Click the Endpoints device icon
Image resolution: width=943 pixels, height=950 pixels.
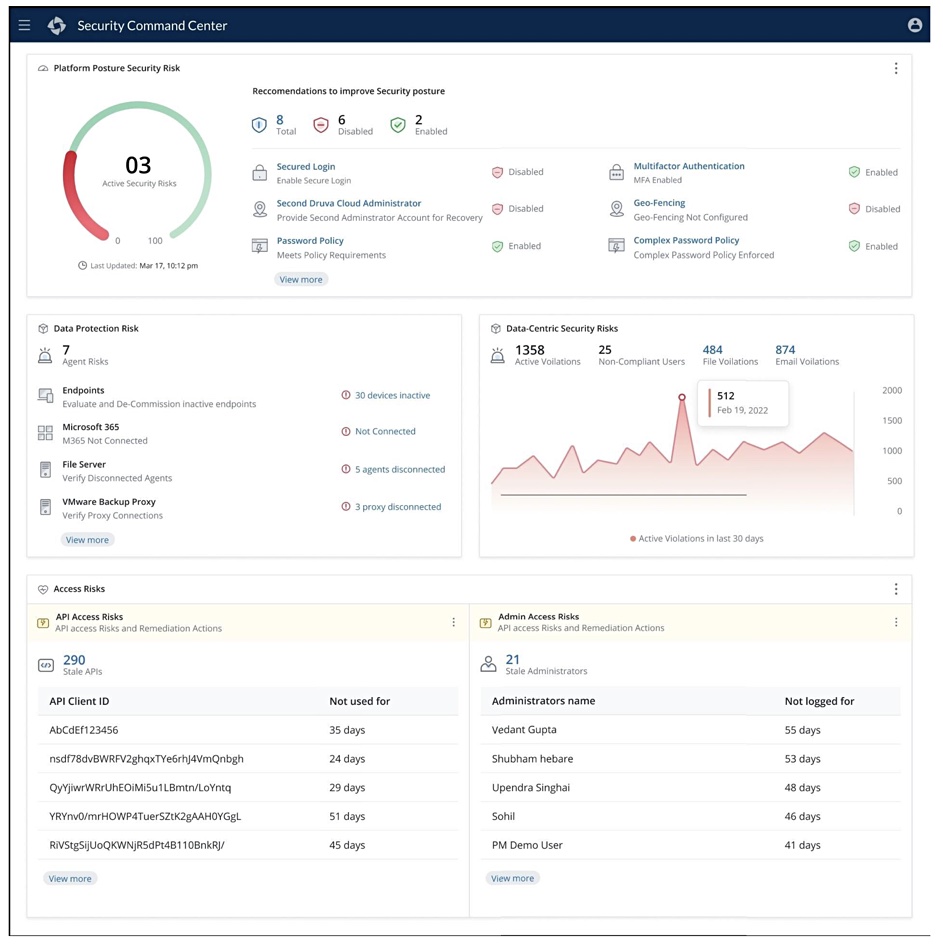click(45, 396)
